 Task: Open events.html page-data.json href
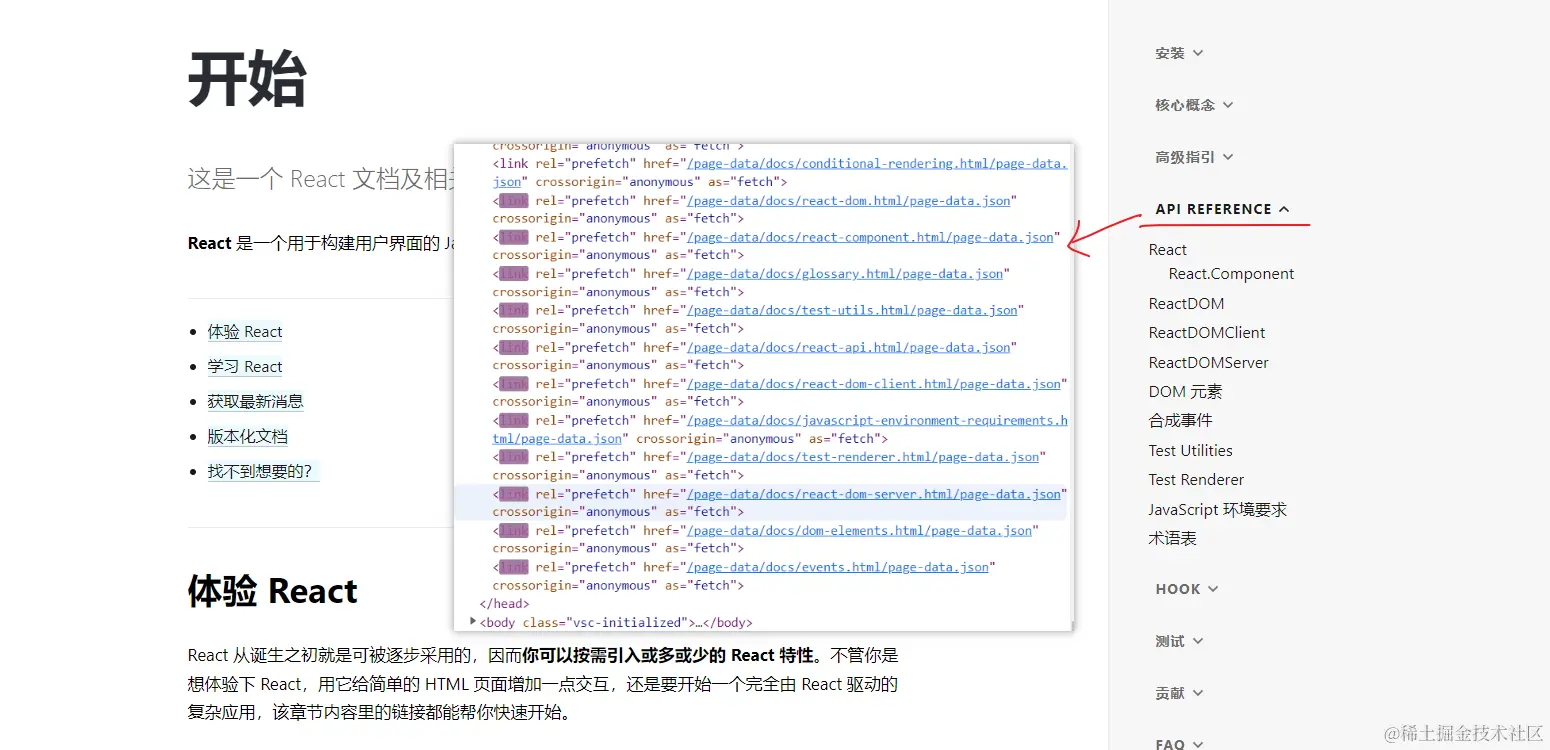coord(837,567)
